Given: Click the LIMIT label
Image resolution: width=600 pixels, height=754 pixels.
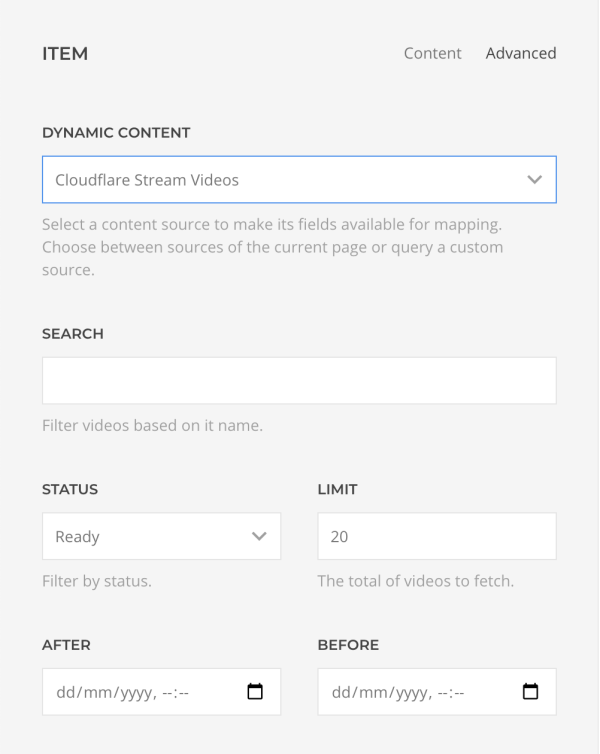Looking at the screenshot, I should pyautogui.click(x=338, y=490).
